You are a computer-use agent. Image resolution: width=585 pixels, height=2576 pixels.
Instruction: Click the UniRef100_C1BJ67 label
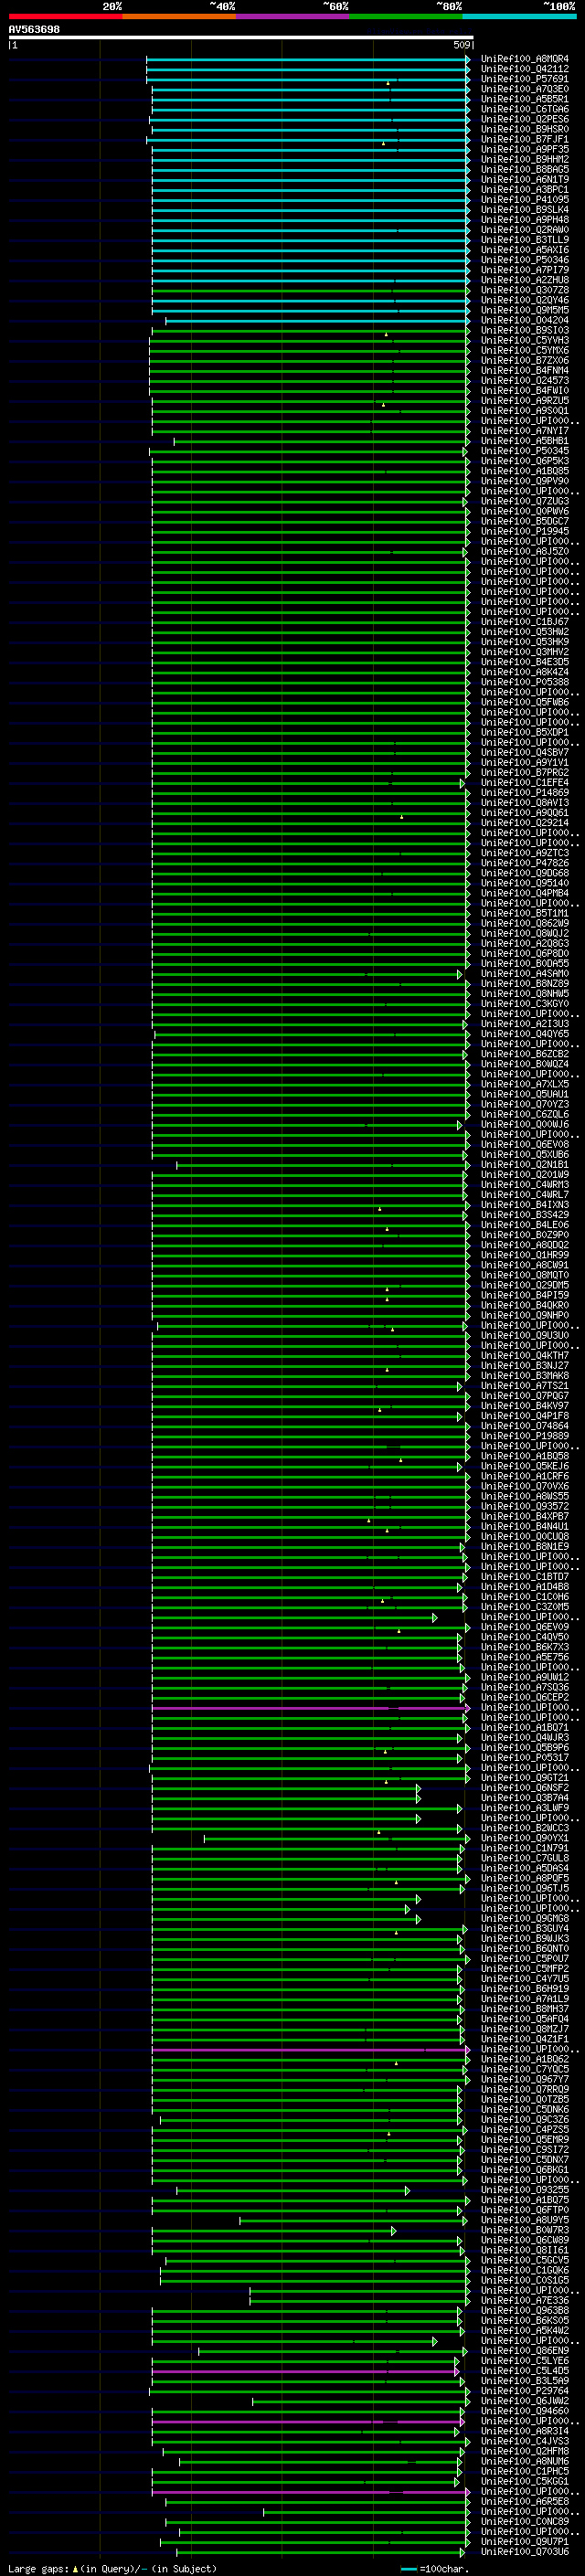(x=524, y=622)
